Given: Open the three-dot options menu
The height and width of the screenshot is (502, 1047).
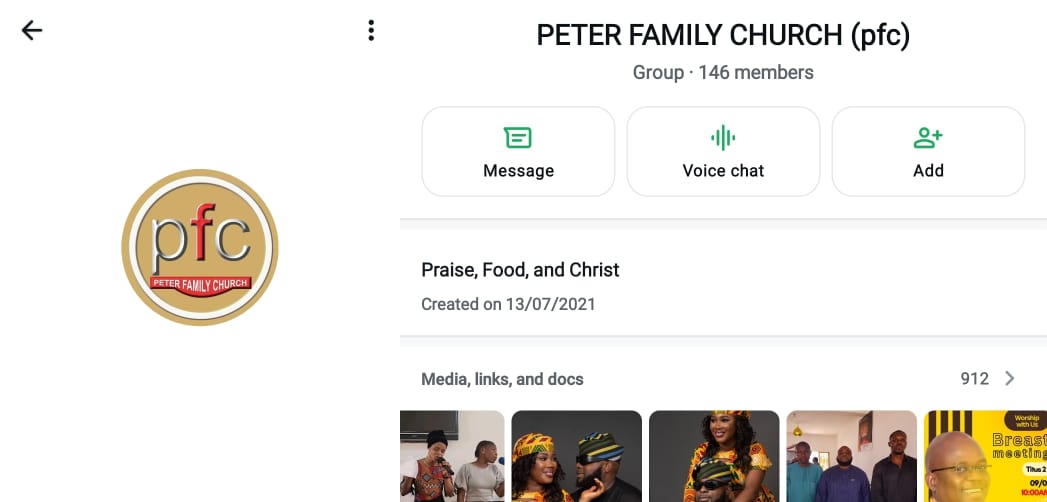Looking at the screenshot, I should pyautogui.click(x=371, y=31).
